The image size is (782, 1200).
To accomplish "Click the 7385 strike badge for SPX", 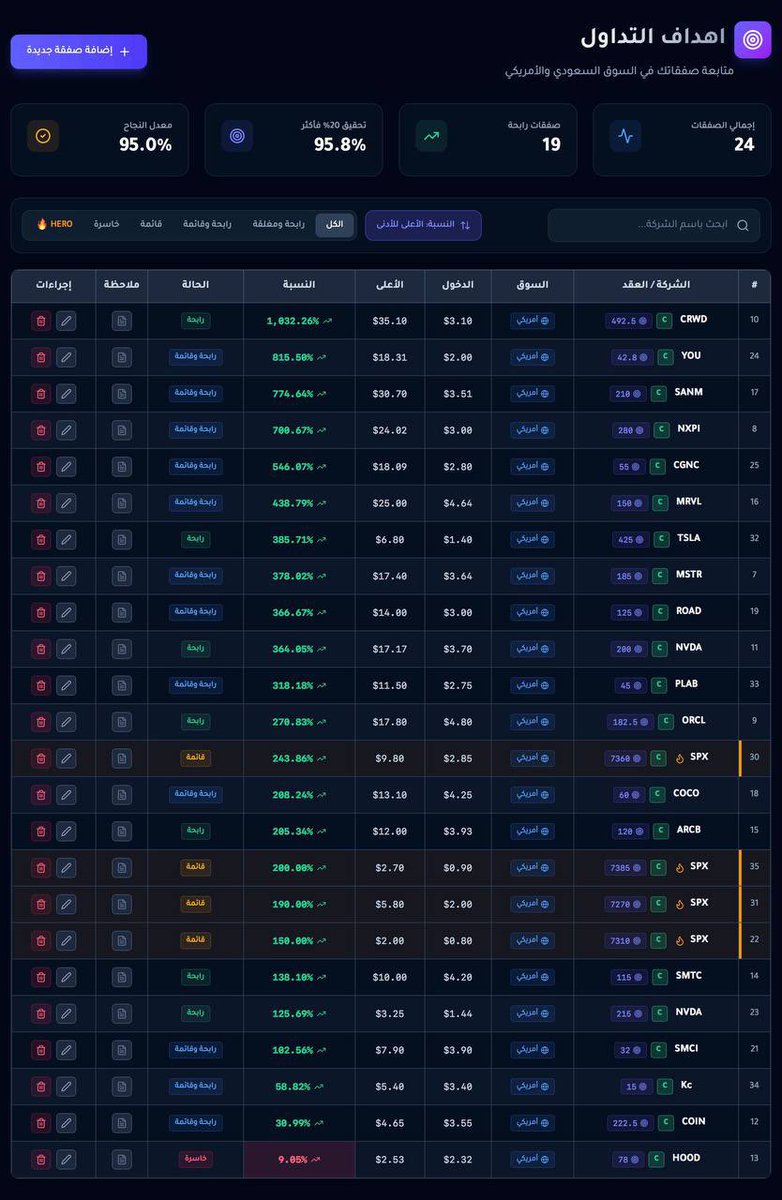I will pyautogui.click(x=626, y=868).
